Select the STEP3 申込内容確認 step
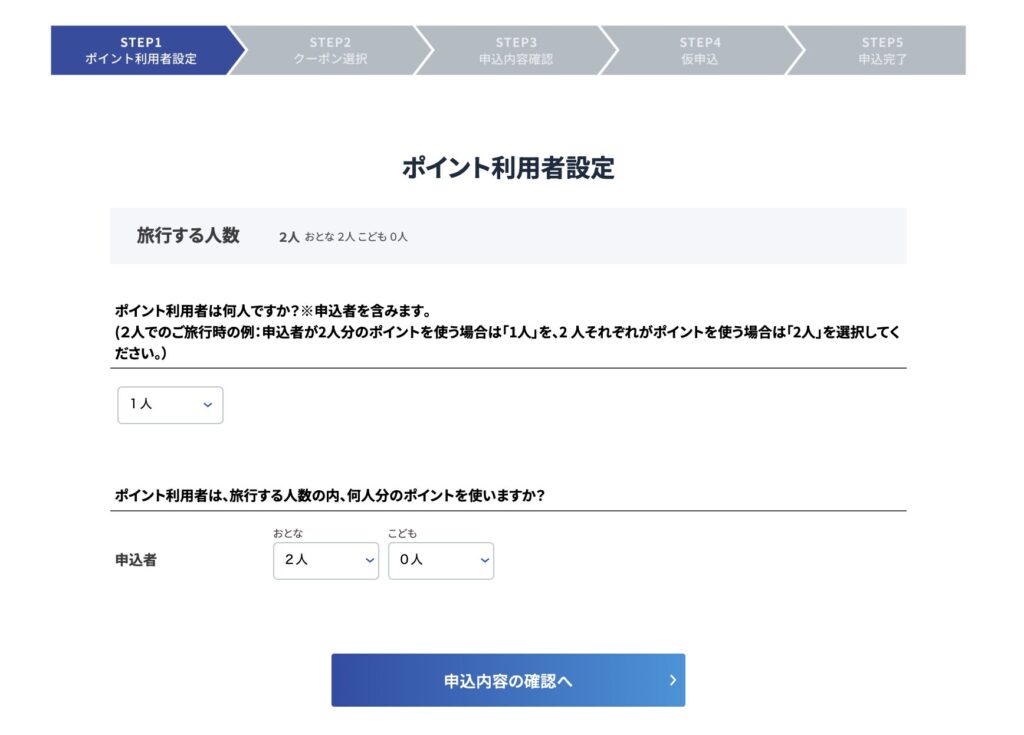 [515, 50]
